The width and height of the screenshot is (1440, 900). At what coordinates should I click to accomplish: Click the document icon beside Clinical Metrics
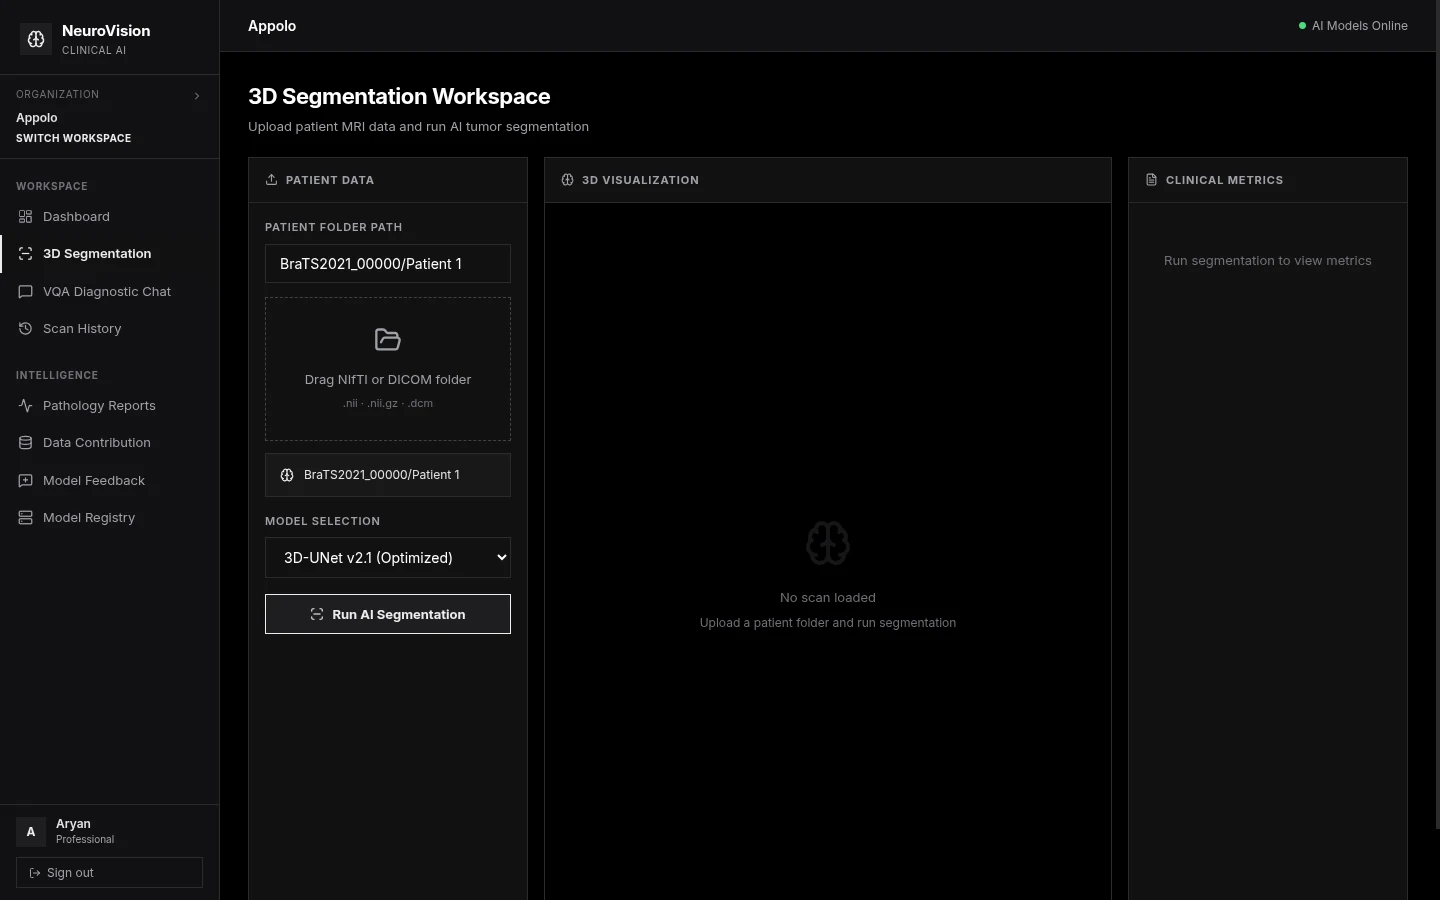pyautogui.click(x=1151, y=180)
